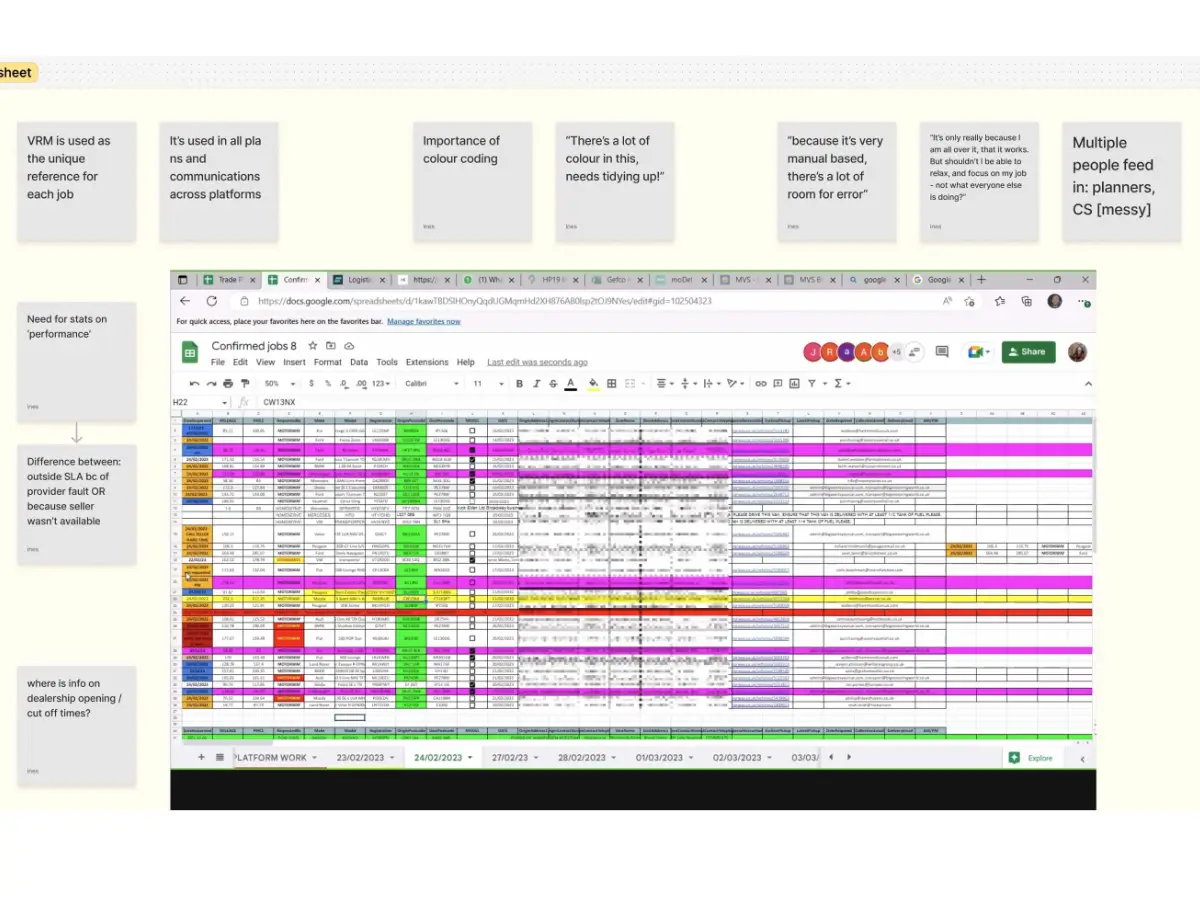Open the 50% zoom dropdown
This screenshot has height=900, width=1200.
(x=281, y=383)
